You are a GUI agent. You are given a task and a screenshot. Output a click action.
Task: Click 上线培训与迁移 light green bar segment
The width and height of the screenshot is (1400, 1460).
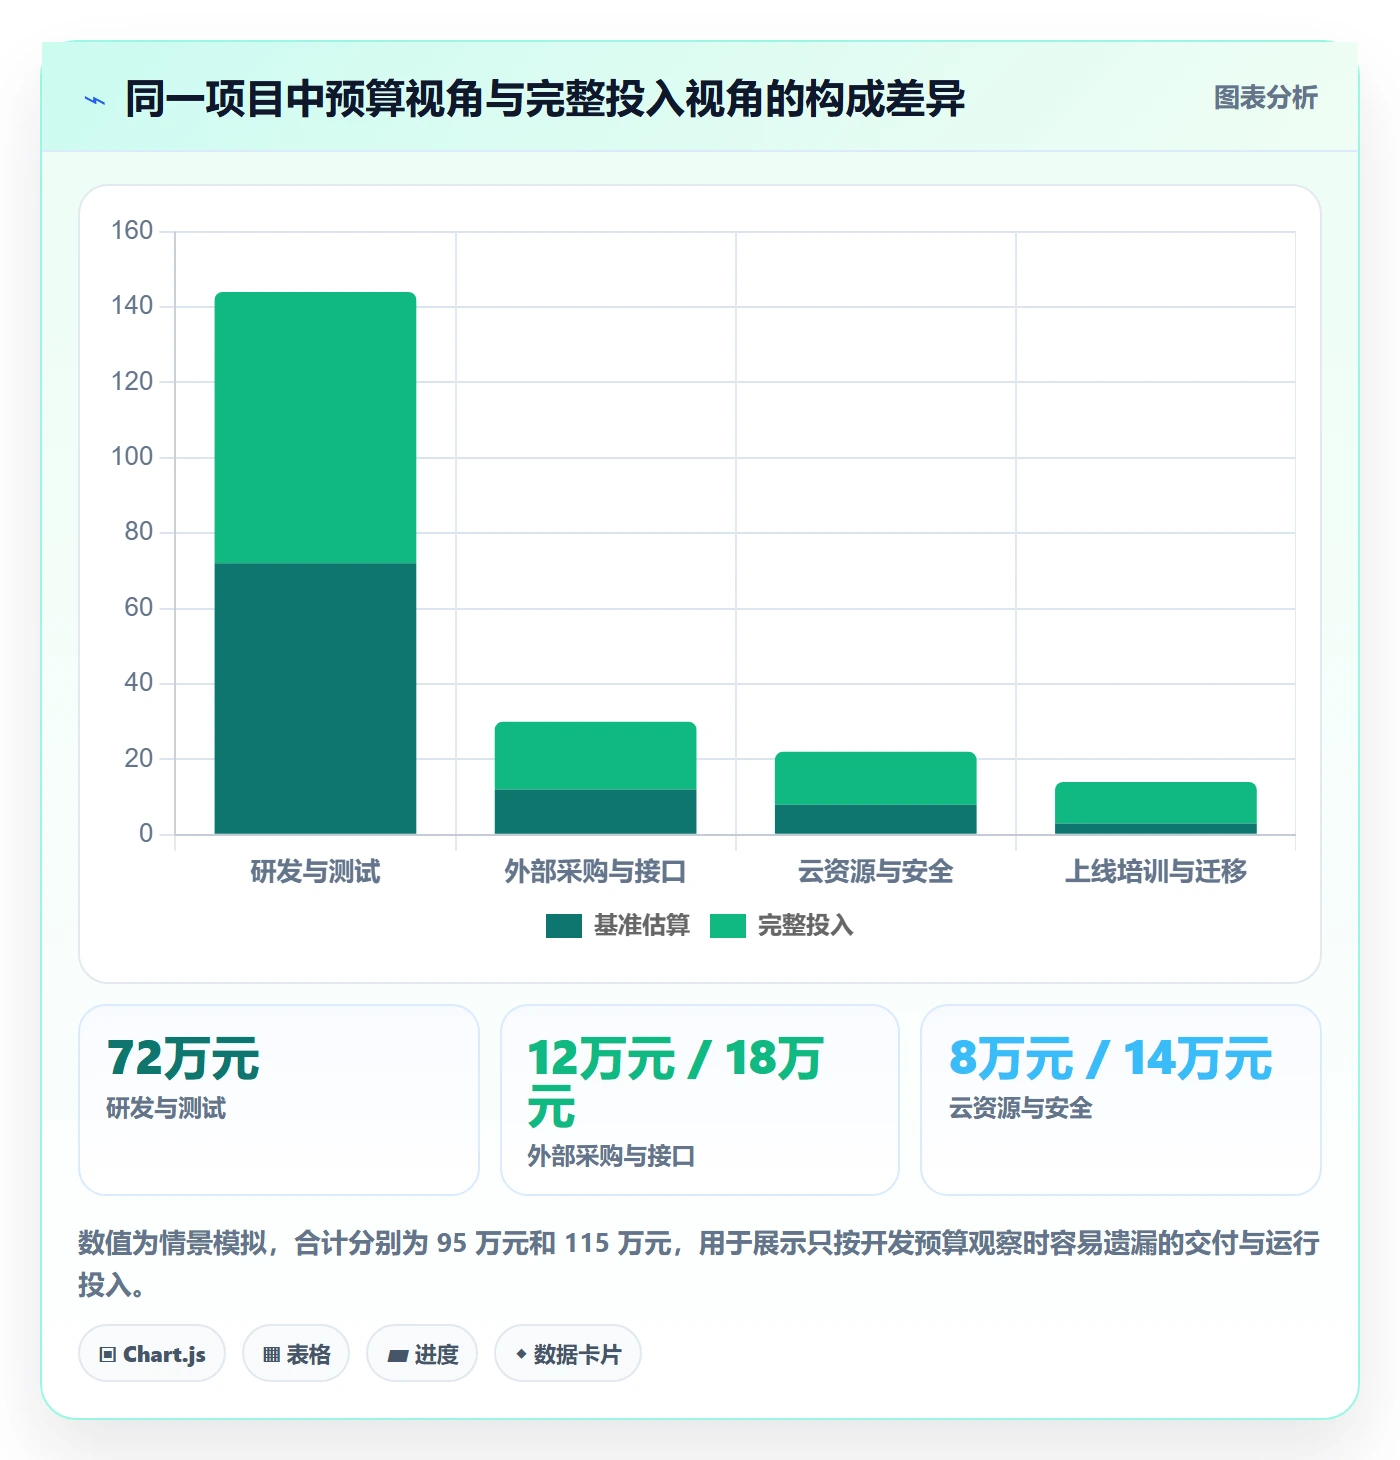click(1156, 803)
